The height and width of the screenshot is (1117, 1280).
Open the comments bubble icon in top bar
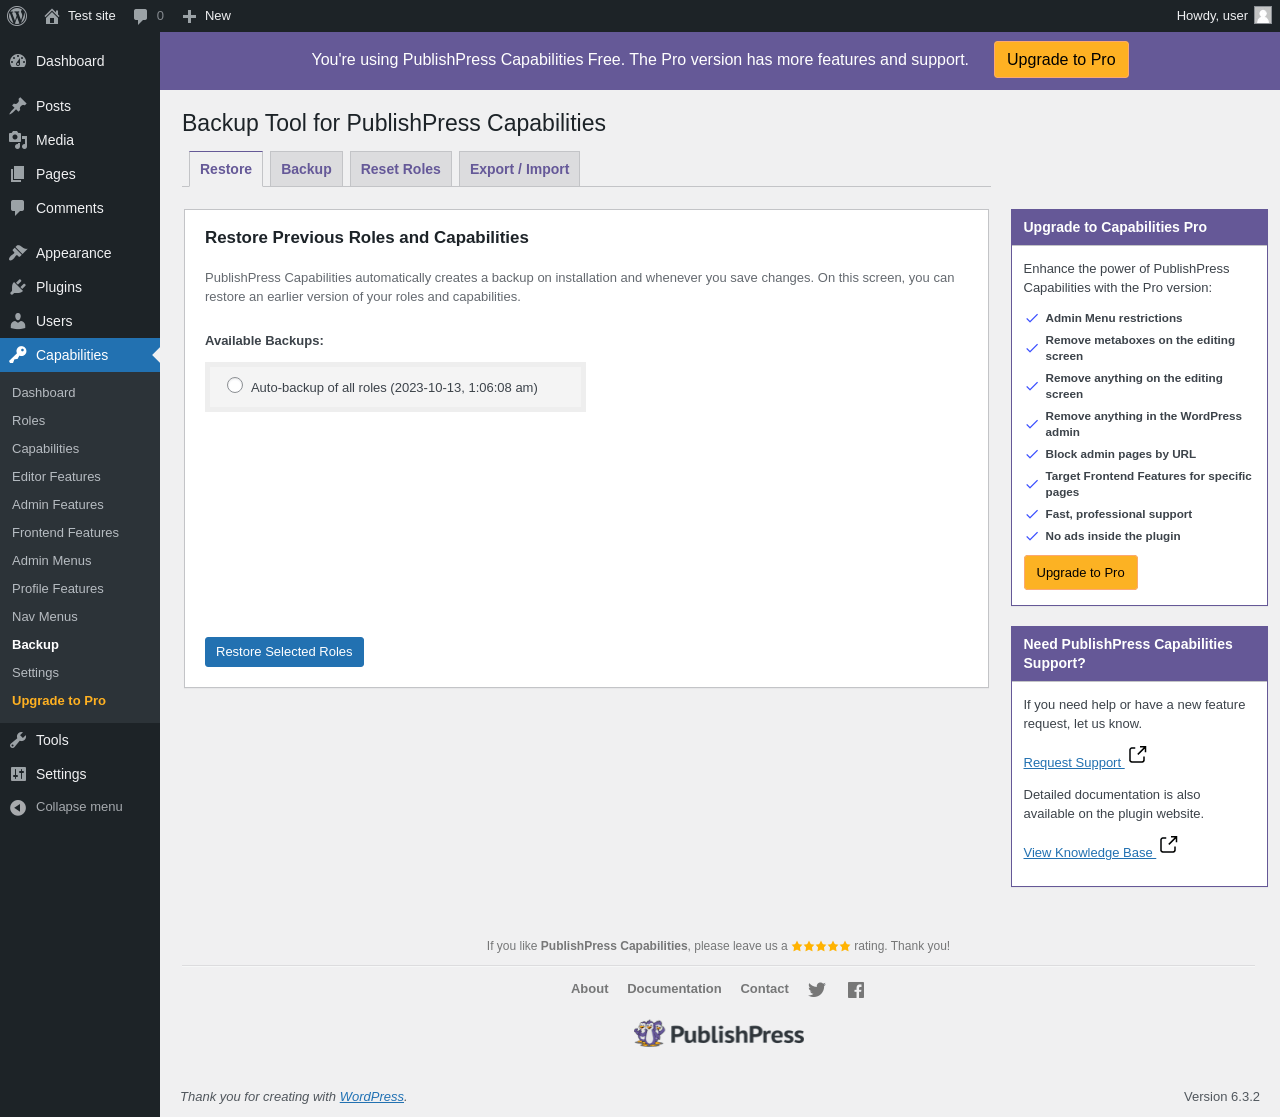coord(141,16)
